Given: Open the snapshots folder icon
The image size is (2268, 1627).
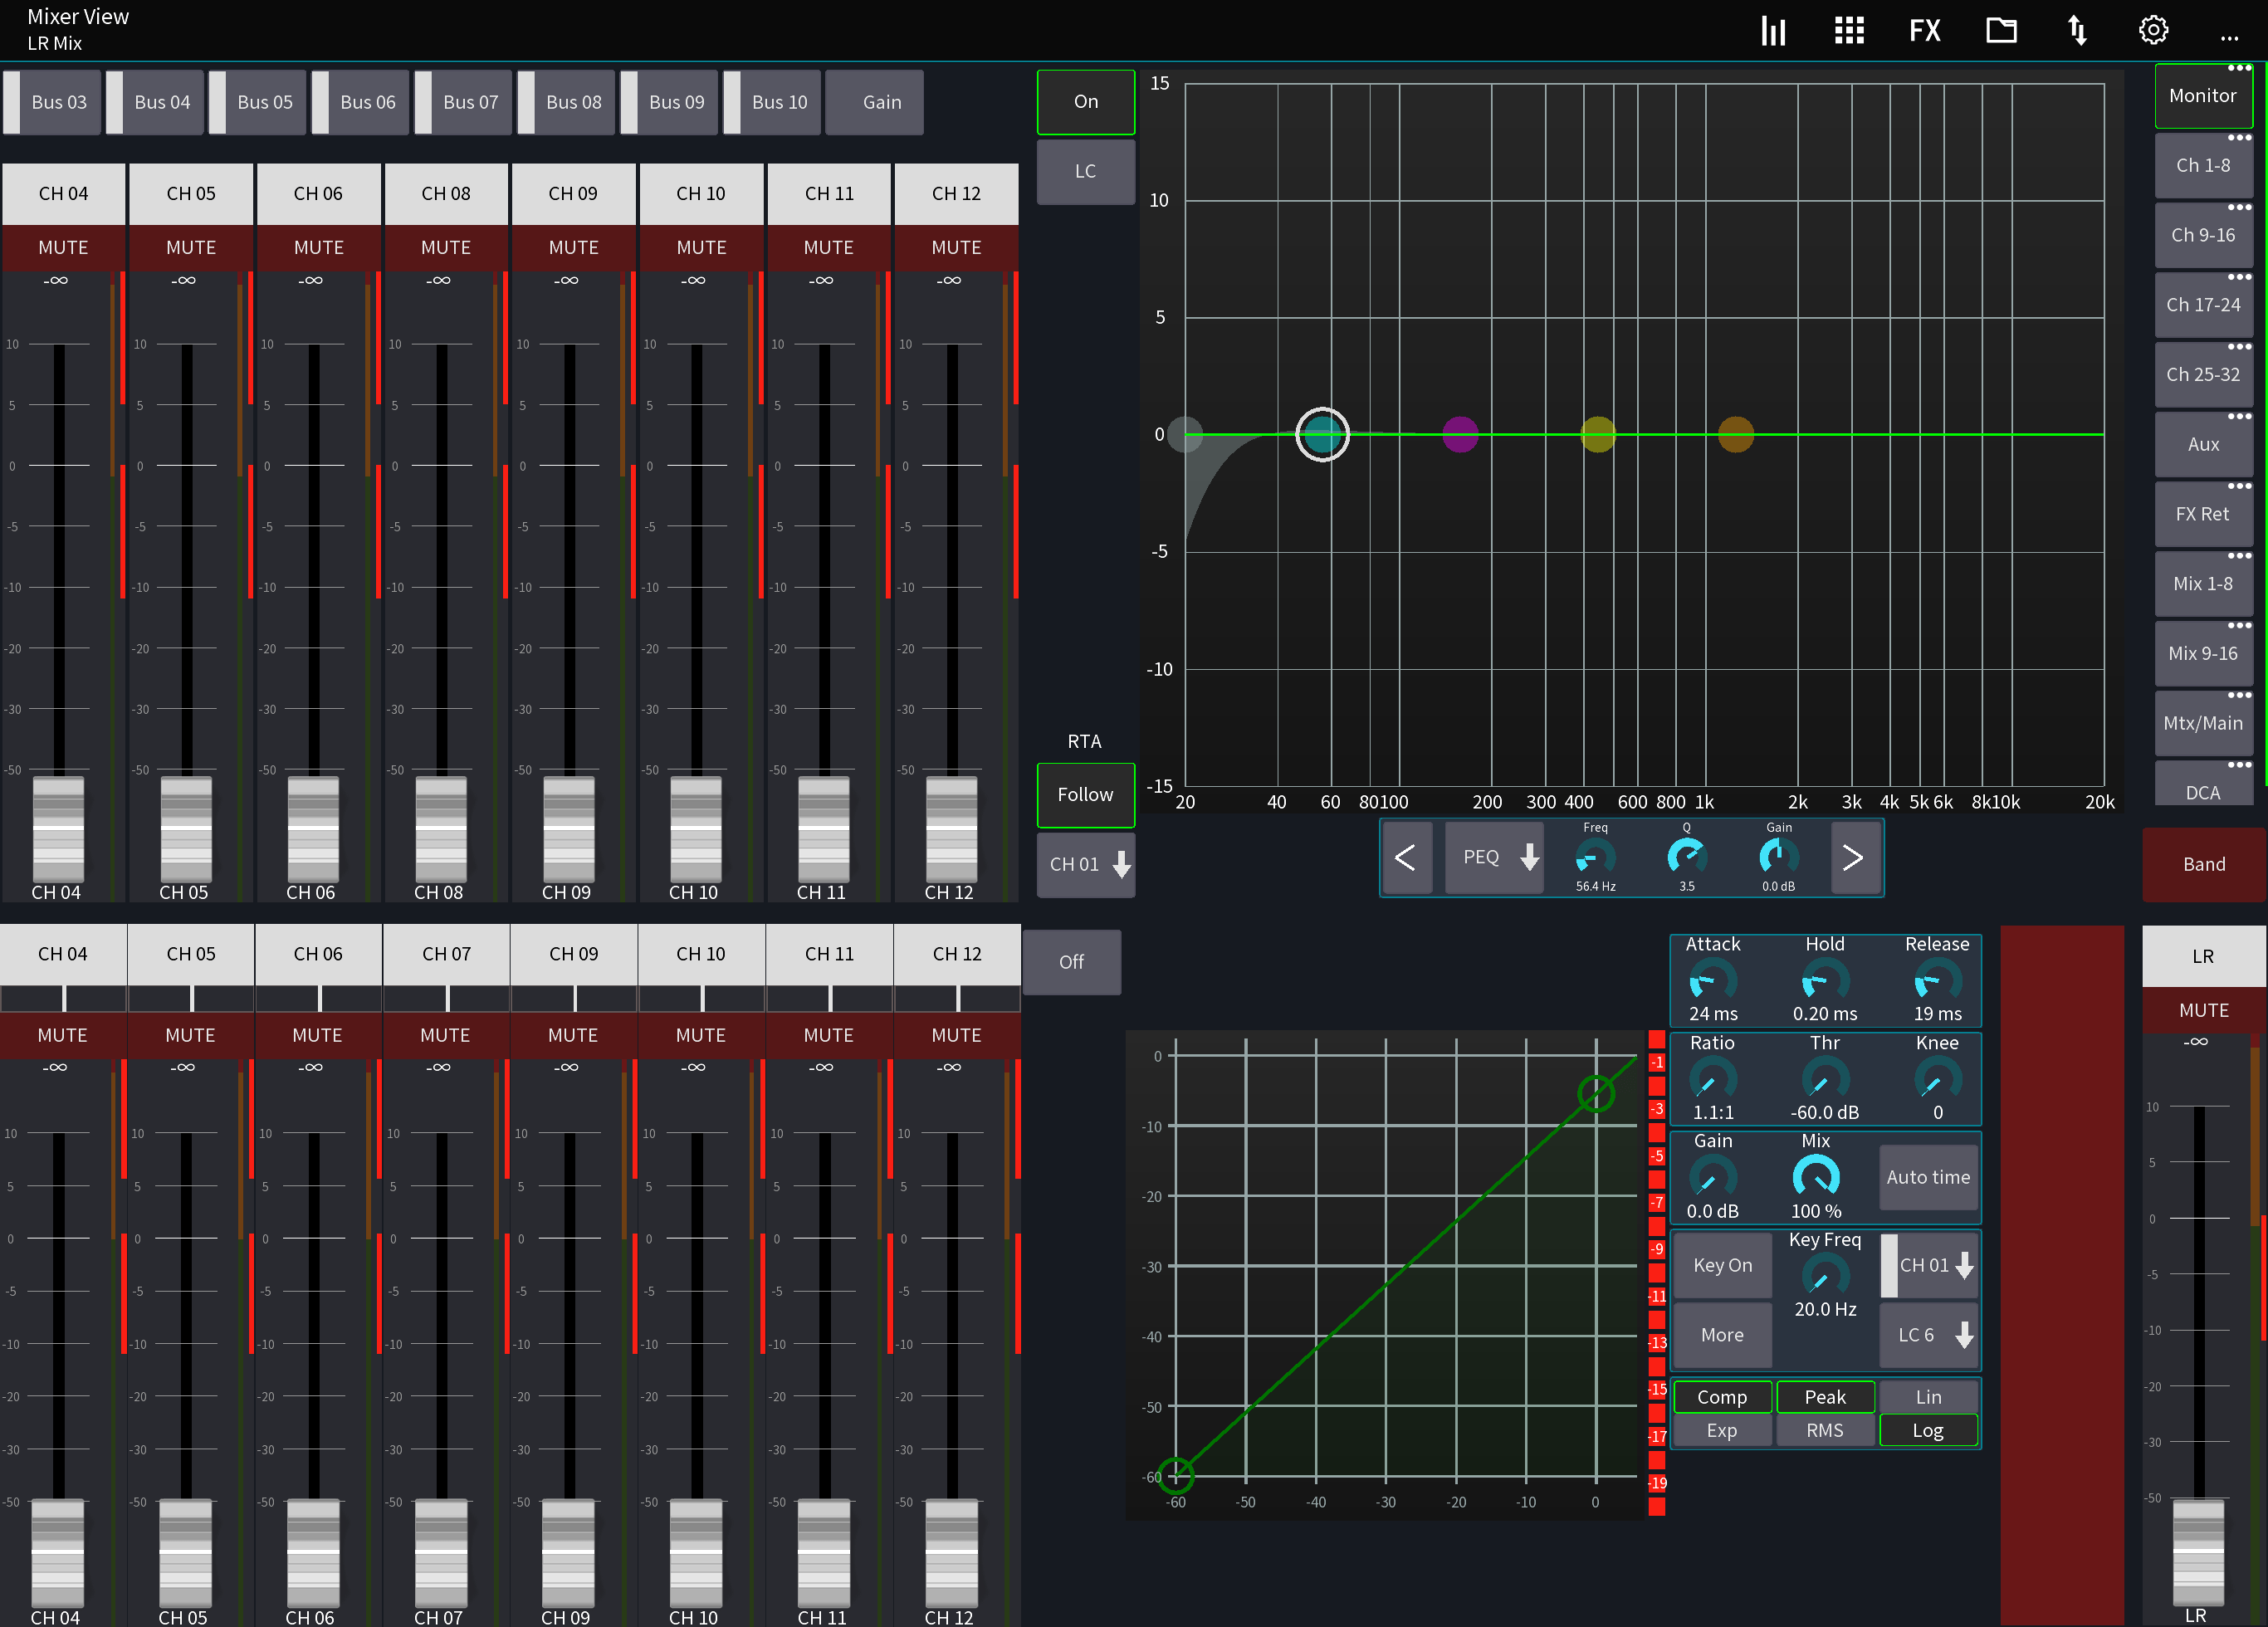Looking at the screenshot, I should click(x=2001, y=30).
